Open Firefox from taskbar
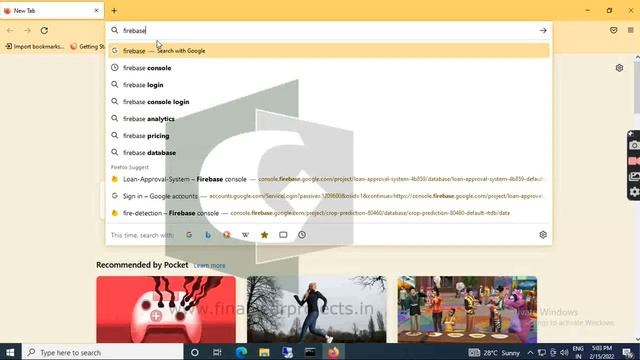Screen dimensions: 640x360 [333, 352]
